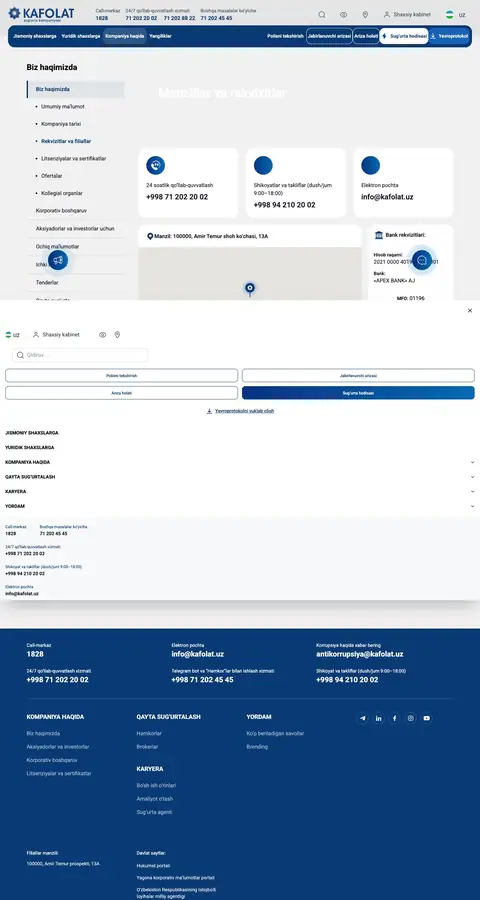The width and height of the screenshot is (480, 900).
Task: Click YouTube icon in footer
Action: tap(427, 718)
